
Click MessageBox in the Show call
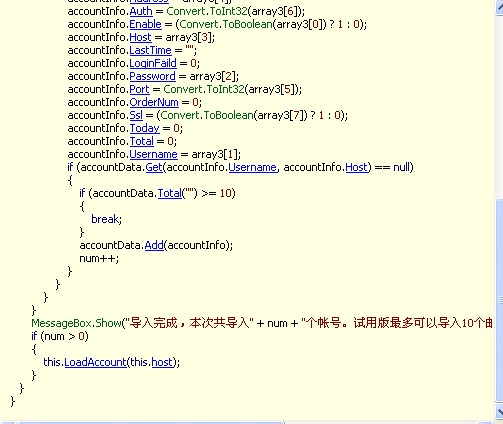coord(61,323)
